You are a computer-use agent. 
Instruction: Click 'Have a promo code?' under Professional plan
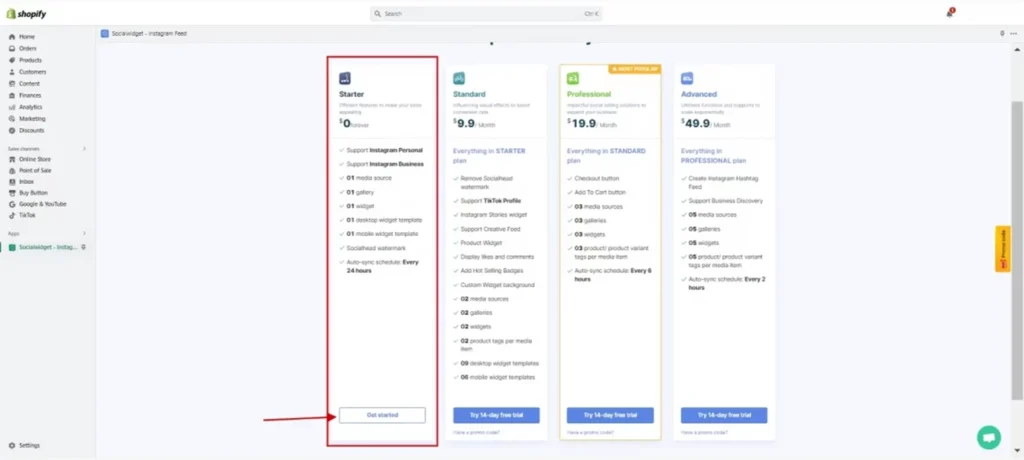click(590, 433)
